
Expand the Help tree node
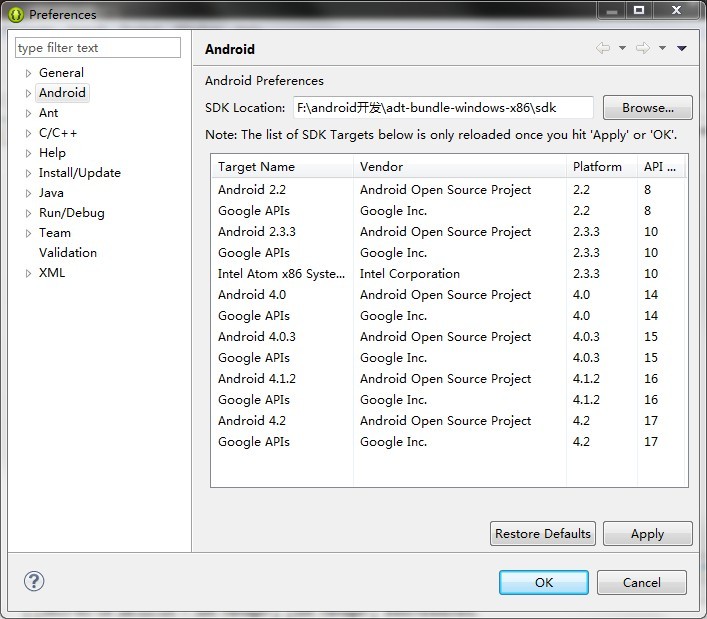(28, 153)
